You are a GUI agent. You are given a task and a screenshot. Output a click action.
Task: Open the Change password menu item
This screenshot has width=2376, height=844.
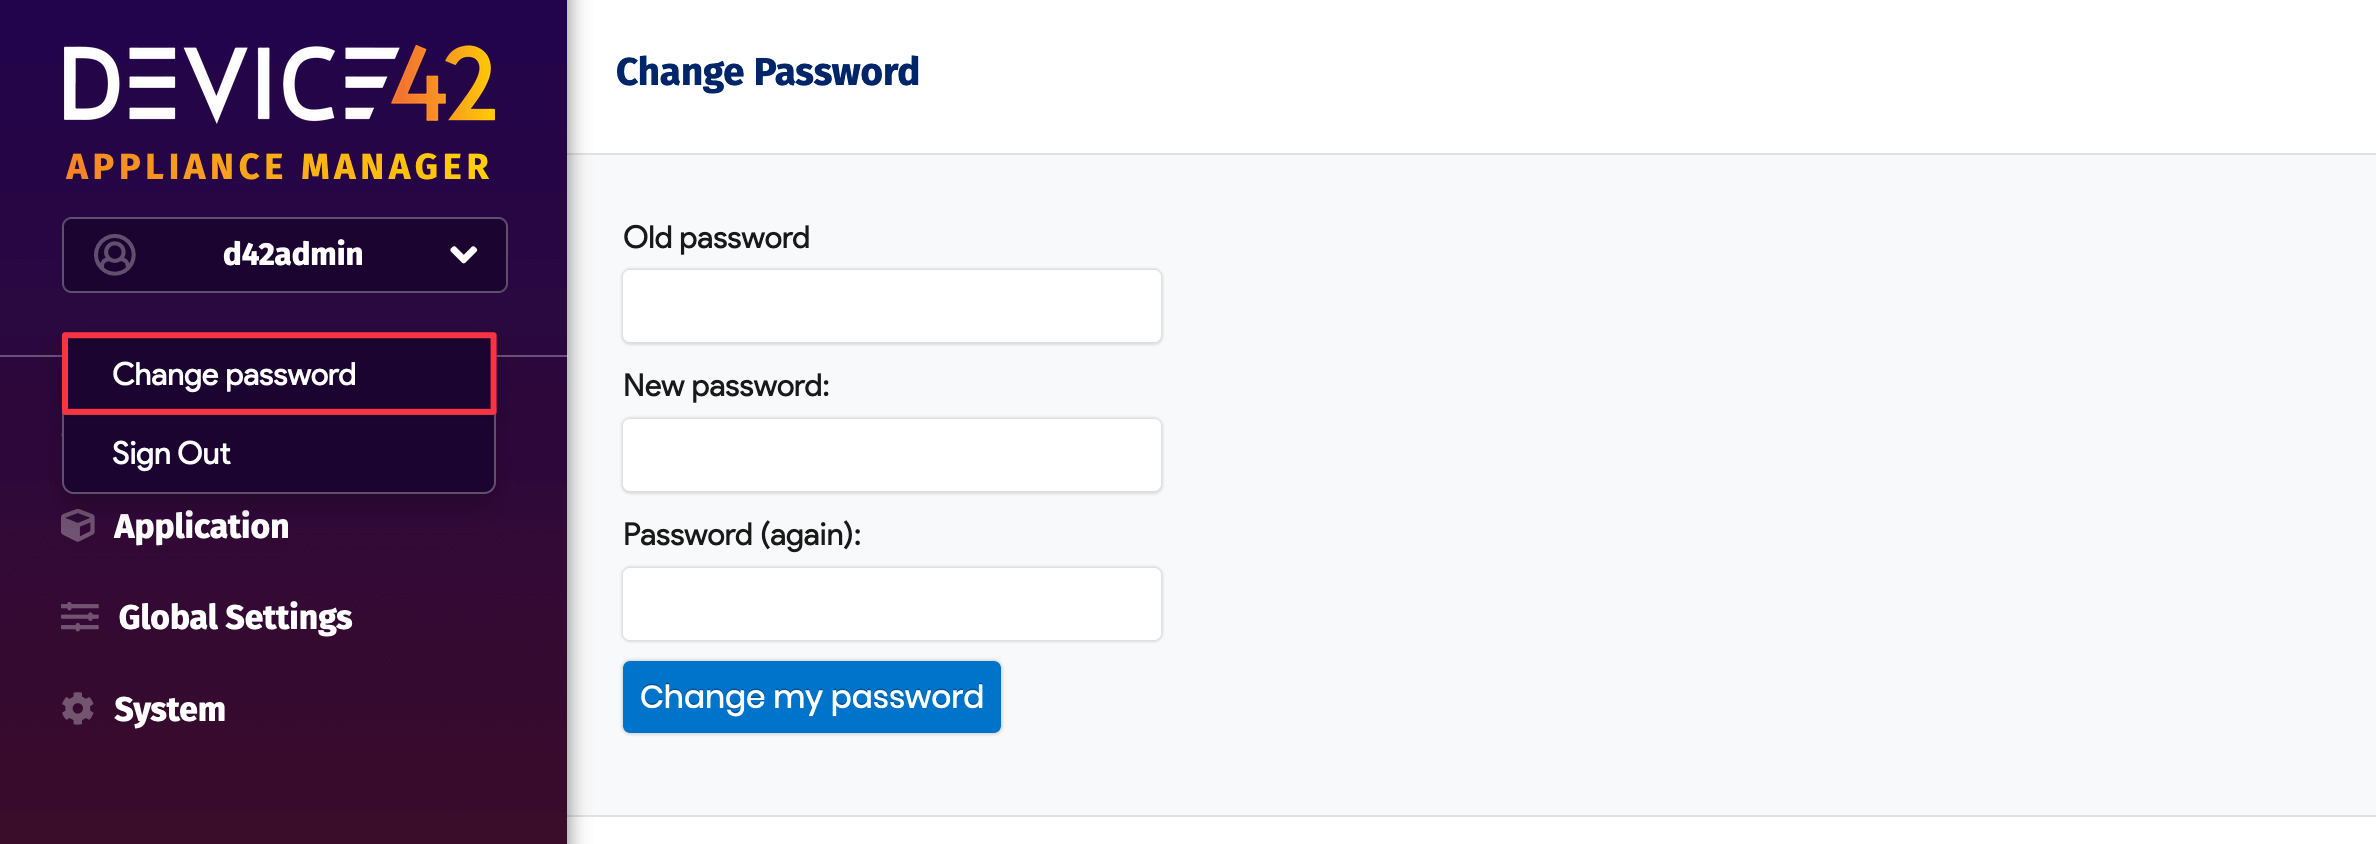(234, 374)
